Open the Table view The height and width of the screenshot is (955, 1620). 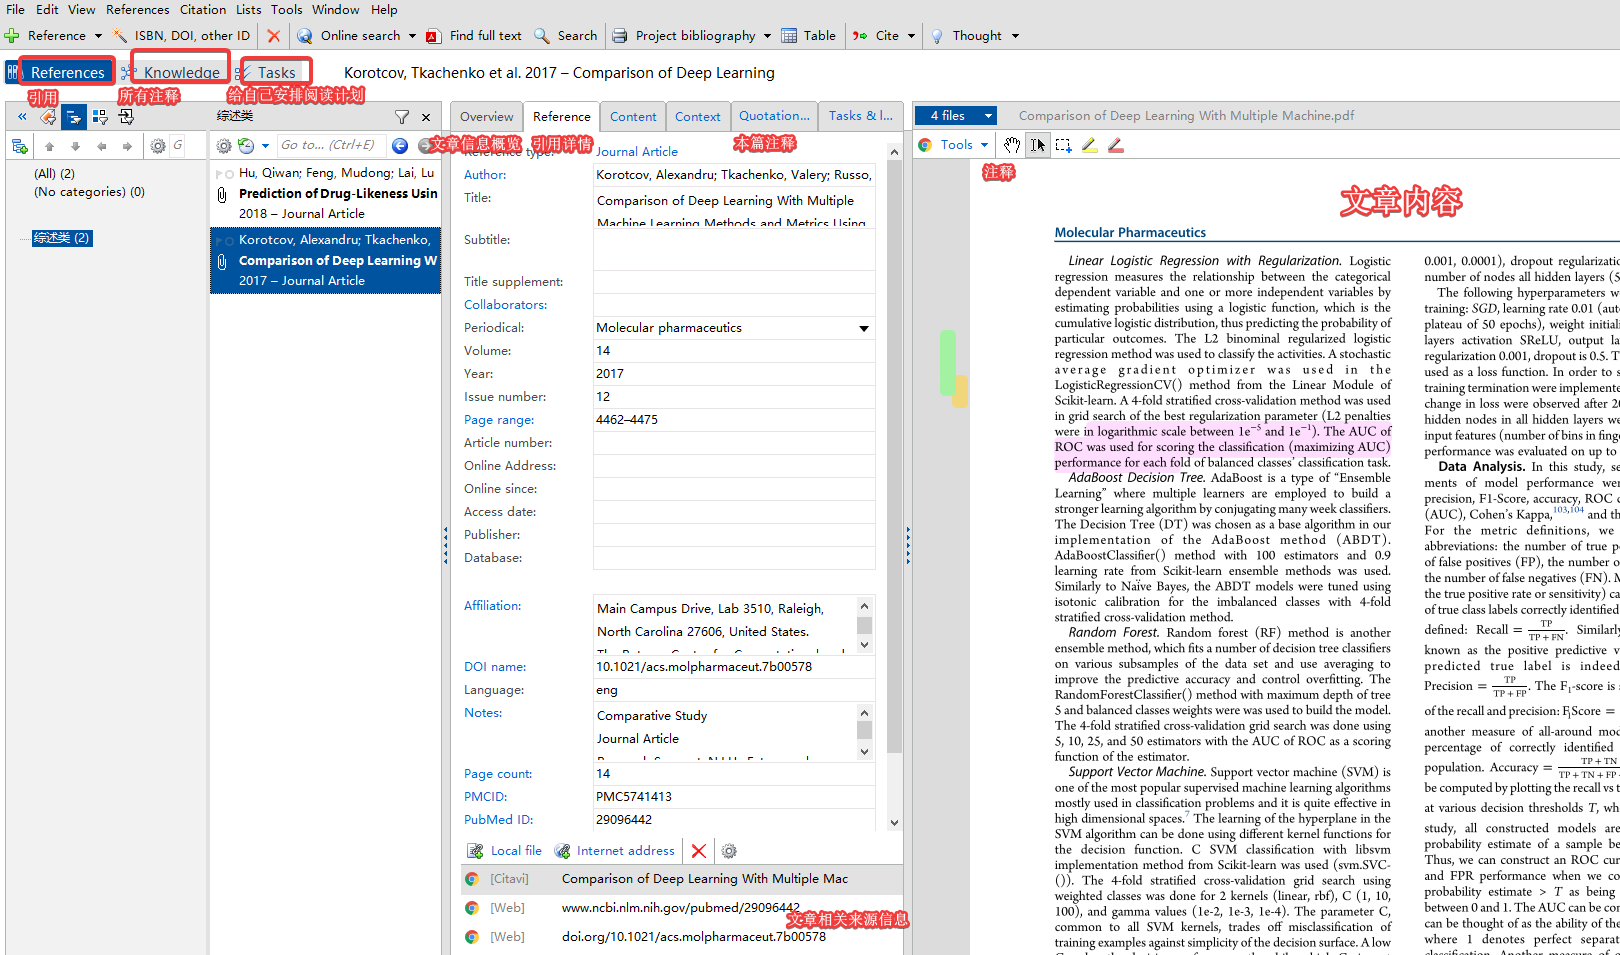pyautogui.click(x=808, y=36)
